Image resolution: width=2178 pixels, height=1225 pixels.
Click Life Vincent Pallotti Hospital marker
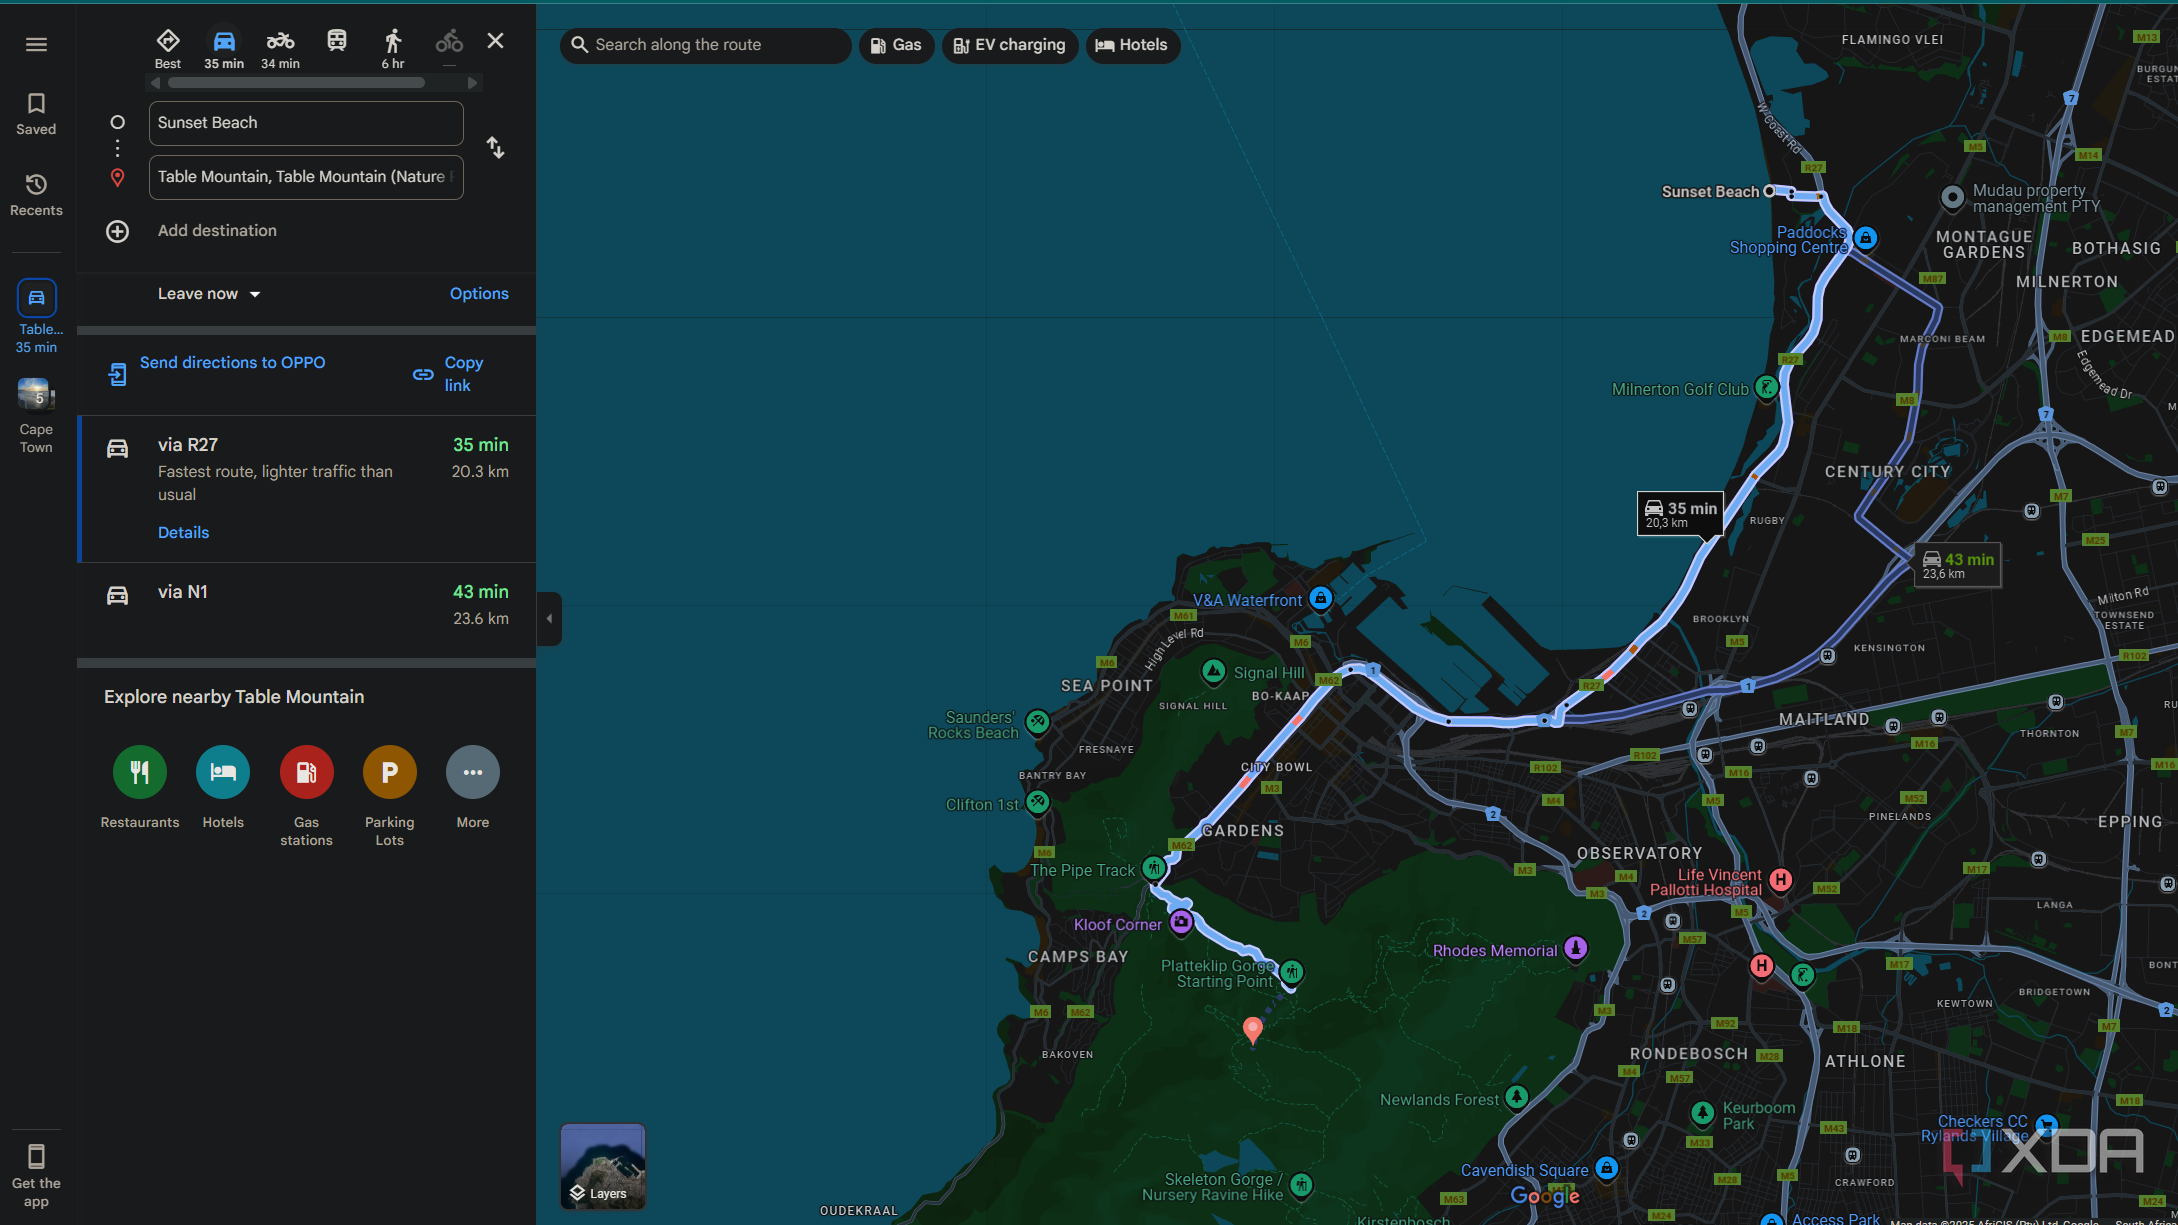coord(1780,880)
